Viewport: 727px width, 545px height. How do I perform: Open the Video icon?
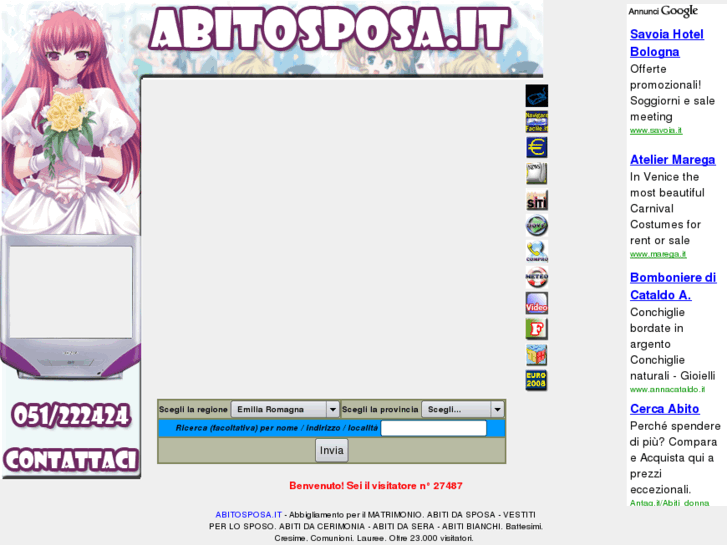click(x=536, y=303)
